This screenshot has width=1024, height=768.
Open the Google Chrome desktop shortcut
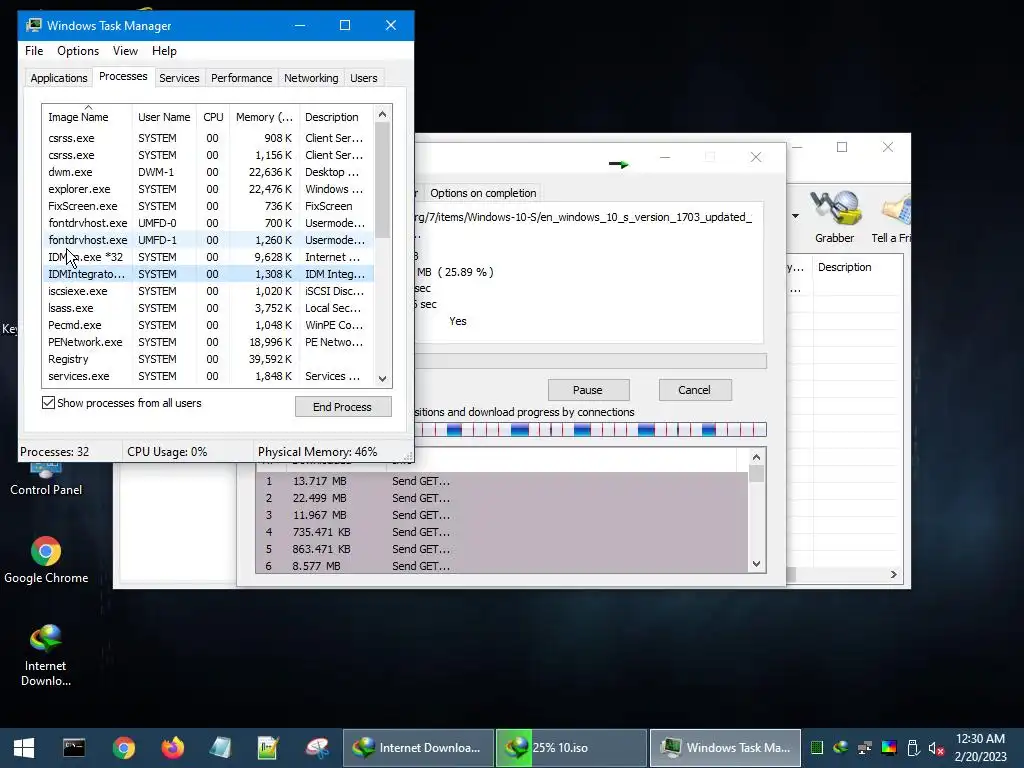click(46, 560)
